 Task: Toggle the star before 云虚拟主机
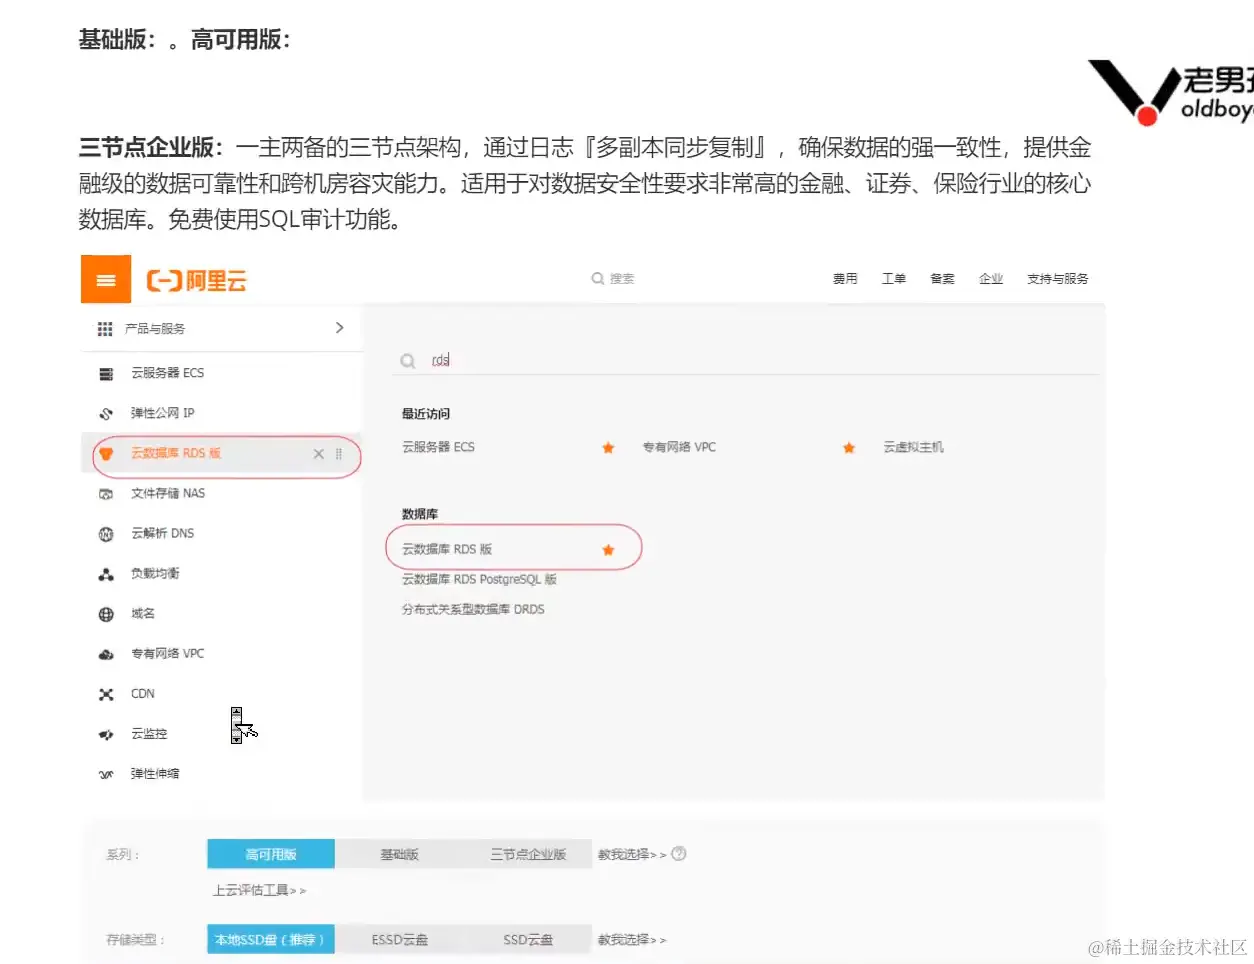coord(849,448)
